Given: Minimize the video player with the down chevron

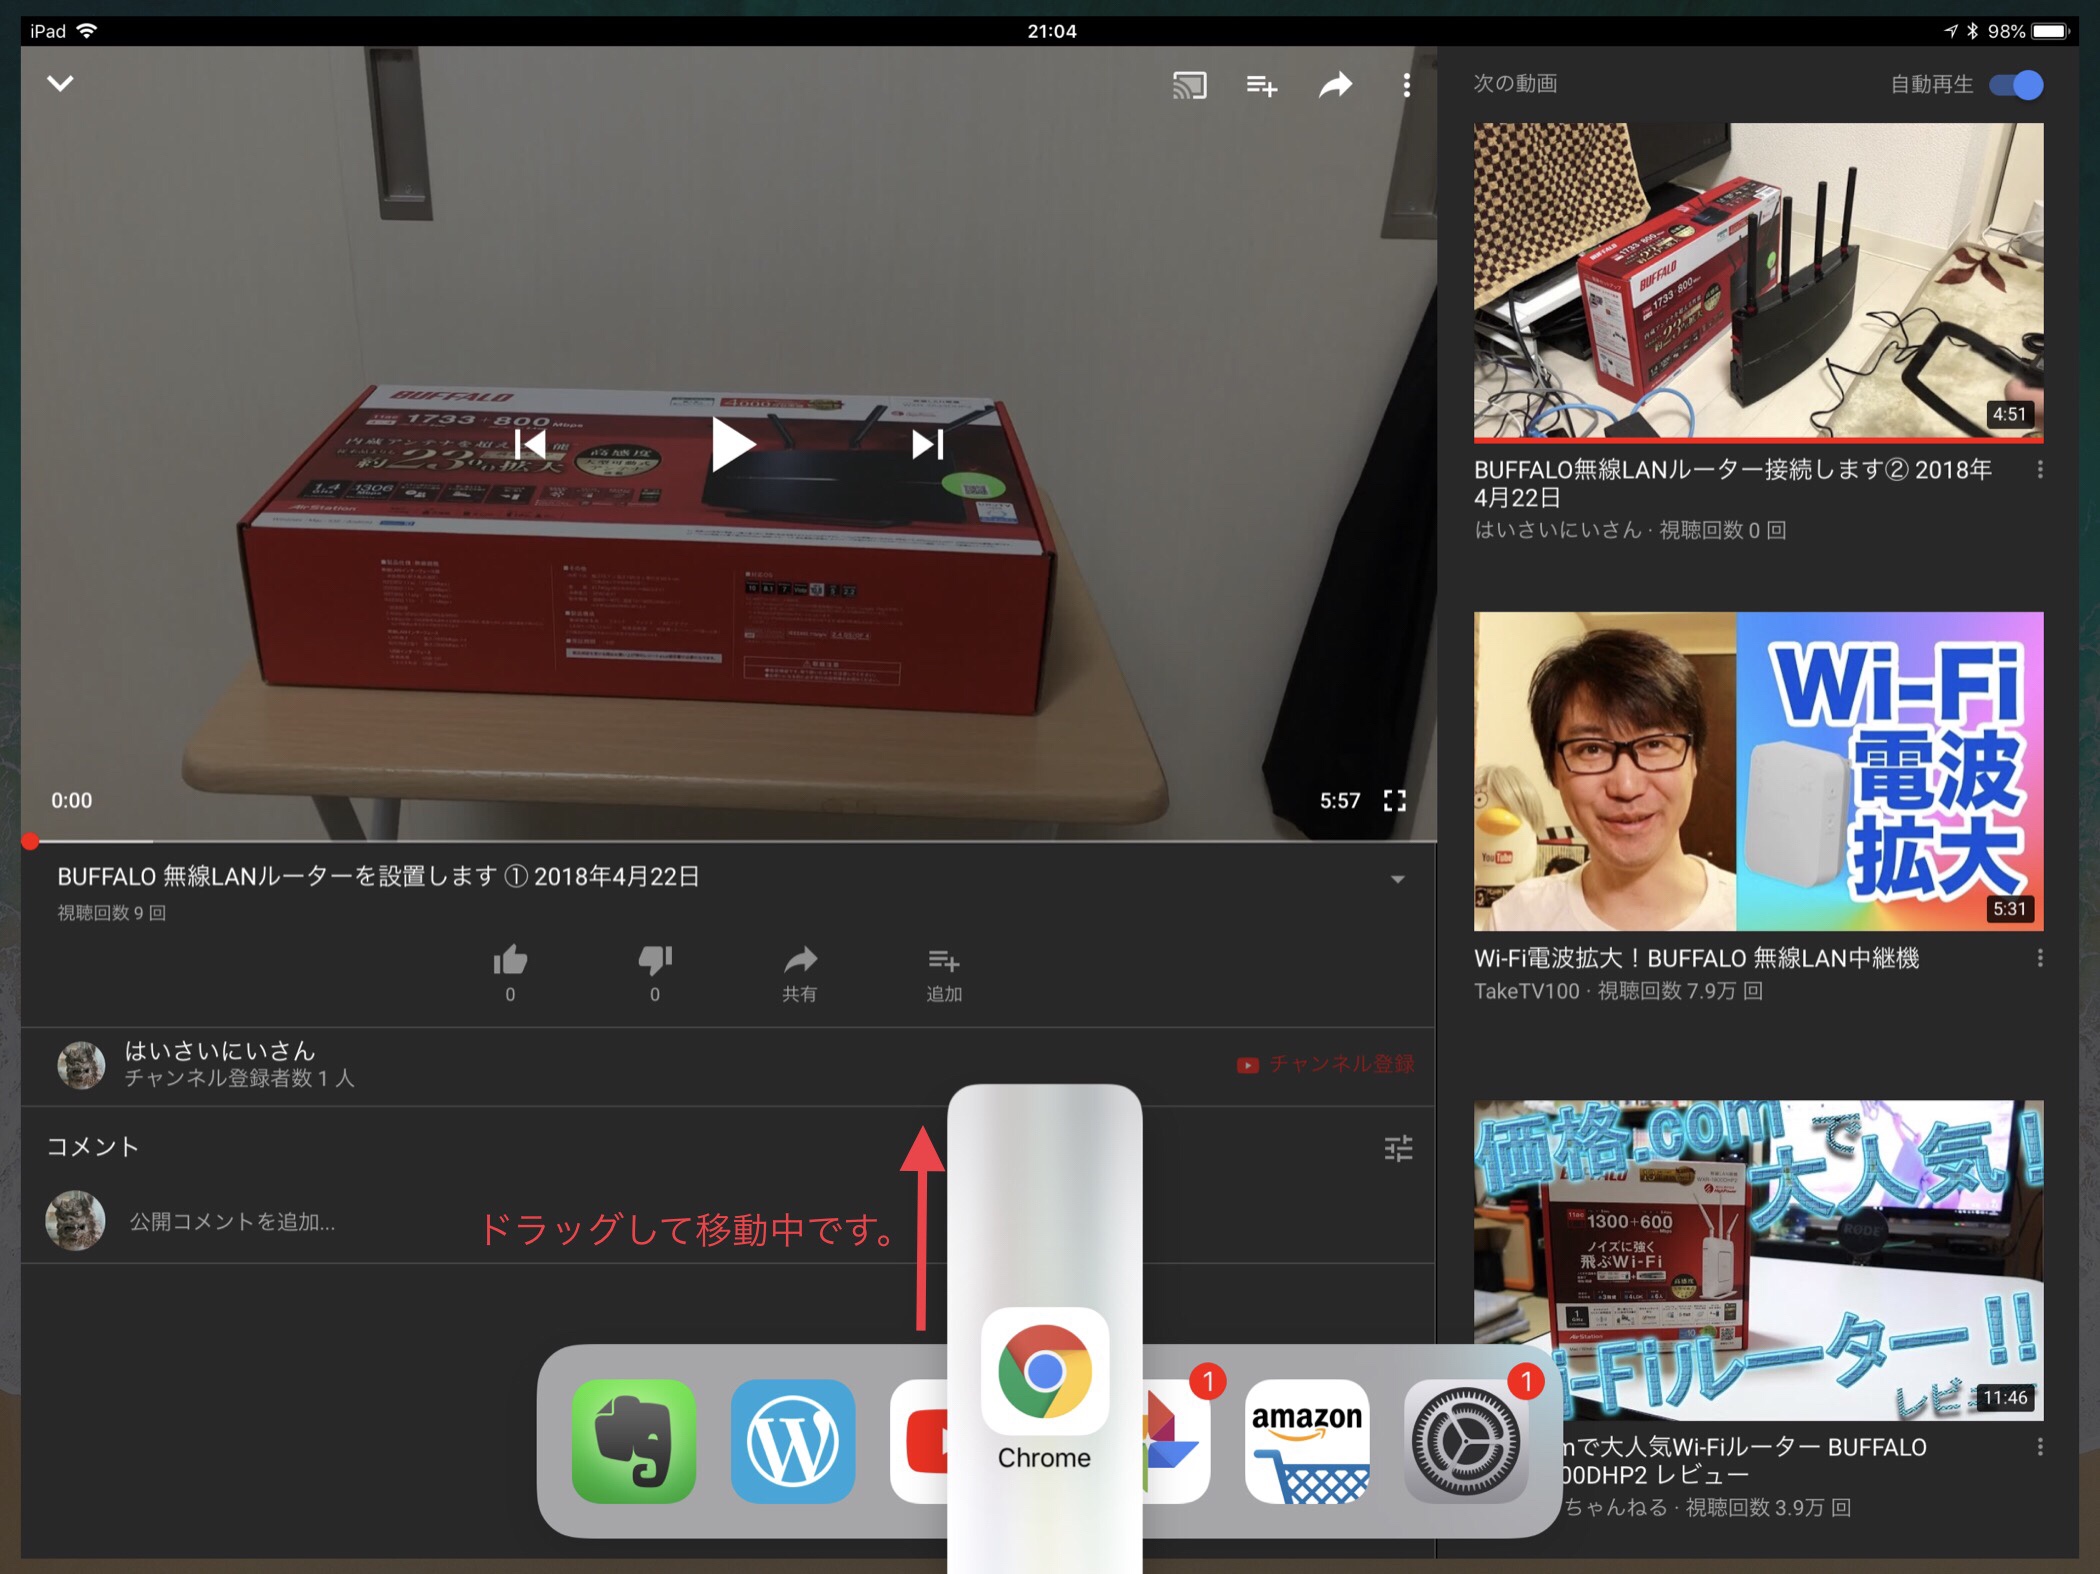Looking at the screenshot, I should coord(60,83).
